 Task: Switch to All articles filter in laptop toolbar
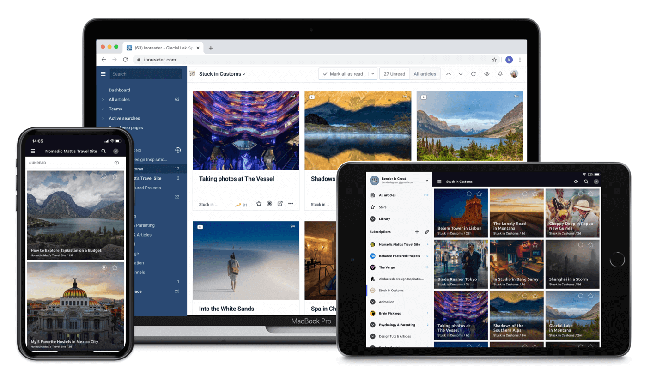tap(425, 74)
